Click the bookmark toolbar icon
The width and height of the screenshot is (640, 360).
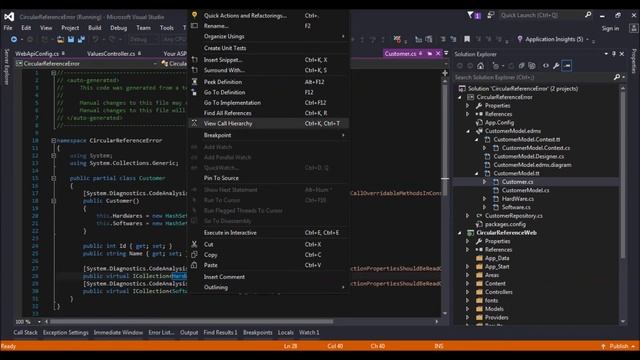coord(467,39)
